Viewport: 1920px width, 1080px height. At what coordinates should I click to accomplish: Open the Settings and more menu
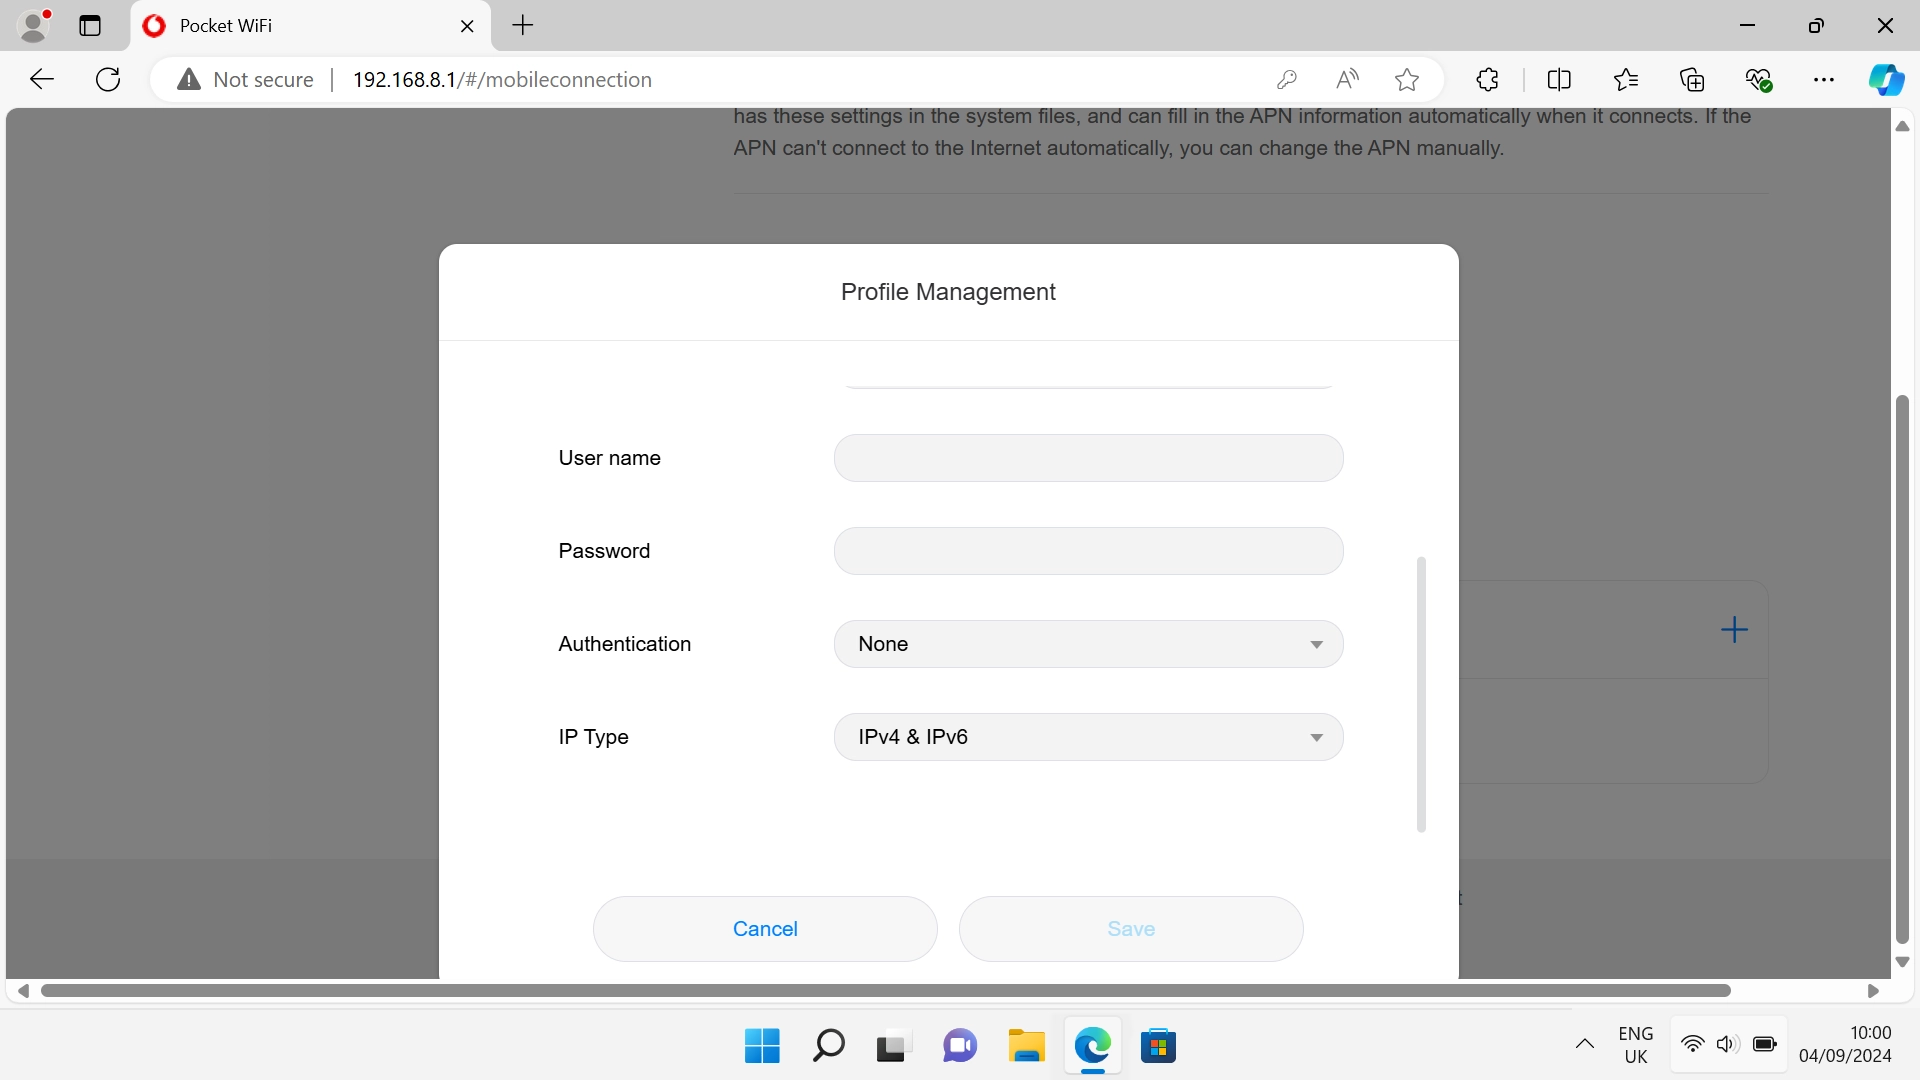pyautogui.click(x=1825, y=79)
